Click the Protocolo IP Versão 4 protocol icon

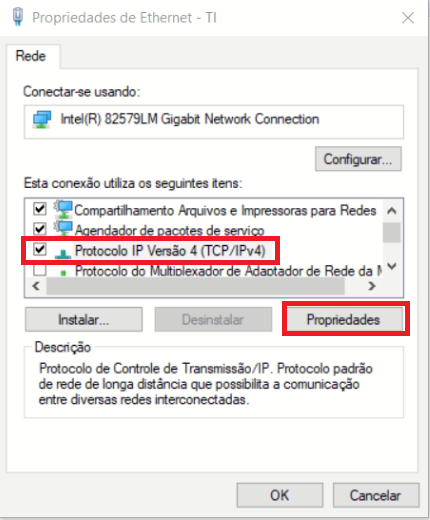(63, 254)
